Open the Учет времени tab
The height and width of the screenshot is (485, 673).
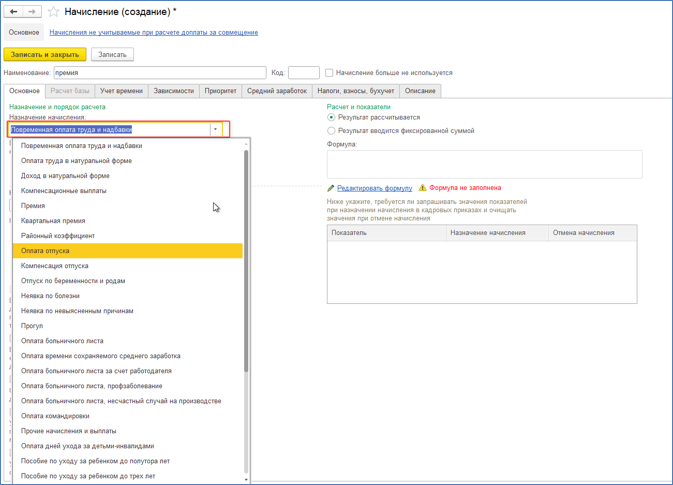(x=121, y=91)
